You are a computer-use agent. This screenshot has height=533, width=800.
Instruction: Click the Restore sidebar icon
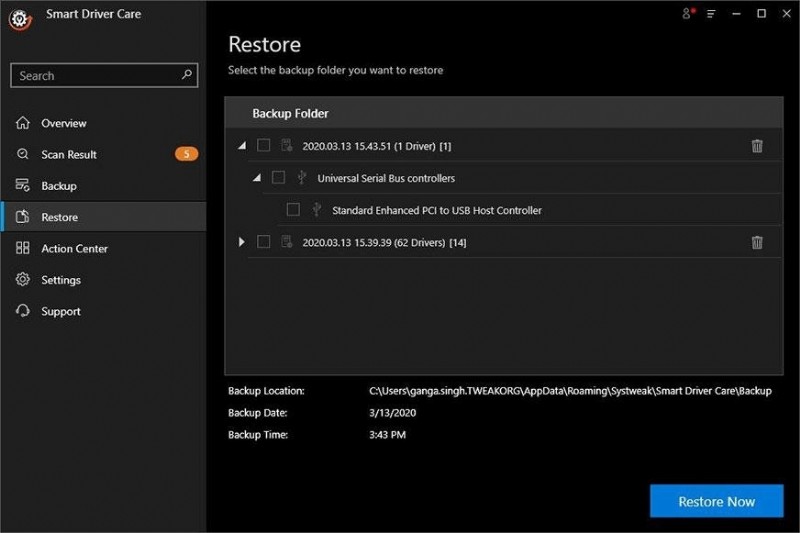(22, 217)
